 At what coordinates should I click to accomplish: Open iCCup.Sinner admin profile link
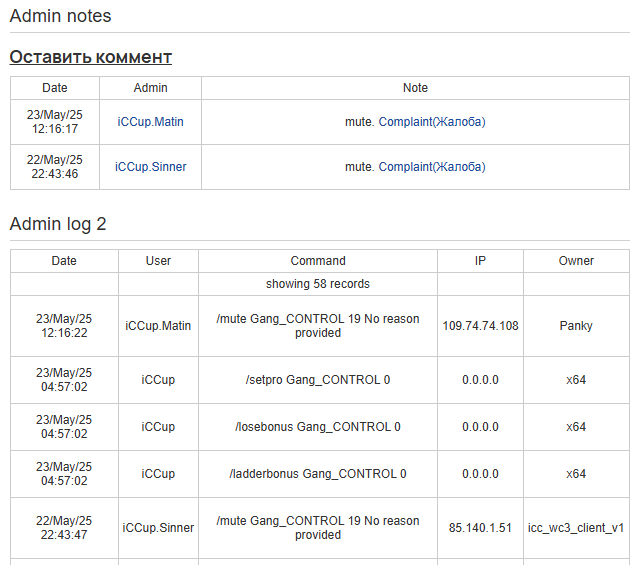pos(150,167)
